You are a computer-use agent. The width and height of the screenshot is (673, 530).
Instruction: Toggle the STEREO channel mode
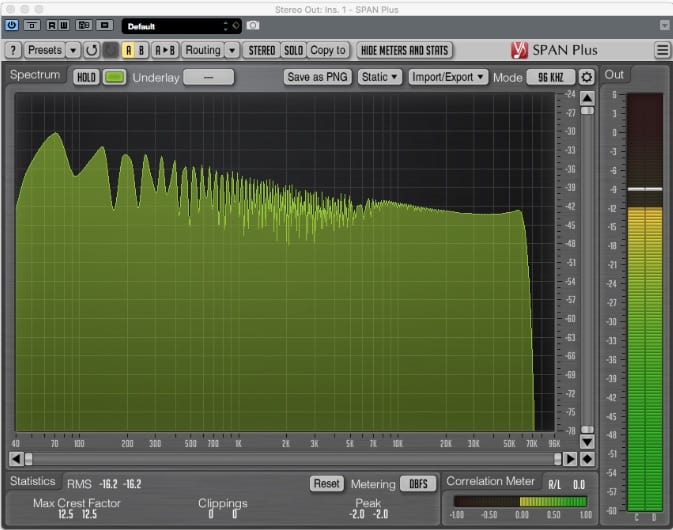(x=262, y=50)
